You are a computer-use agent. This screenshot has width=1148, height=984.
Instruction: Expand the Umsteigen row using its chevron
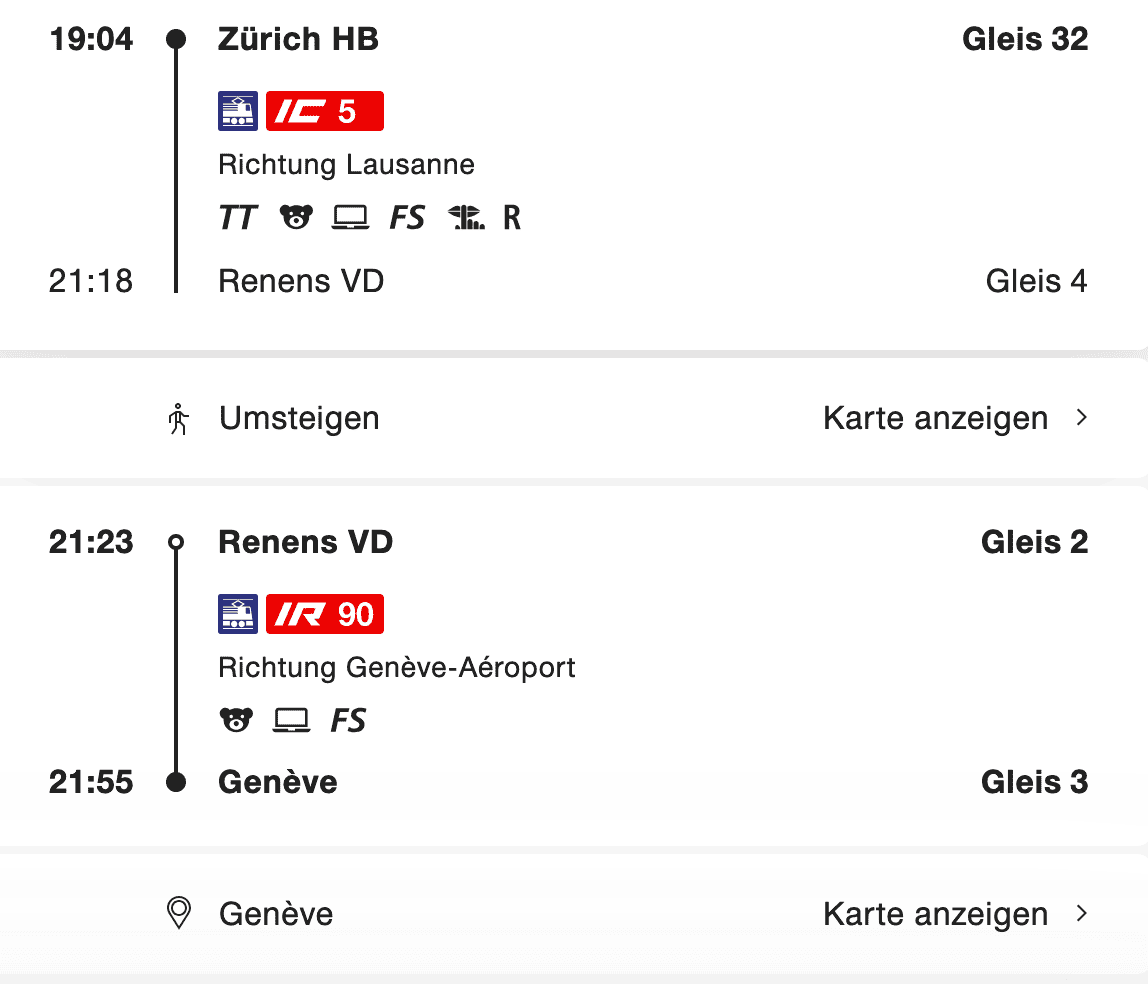[1081, 418]
